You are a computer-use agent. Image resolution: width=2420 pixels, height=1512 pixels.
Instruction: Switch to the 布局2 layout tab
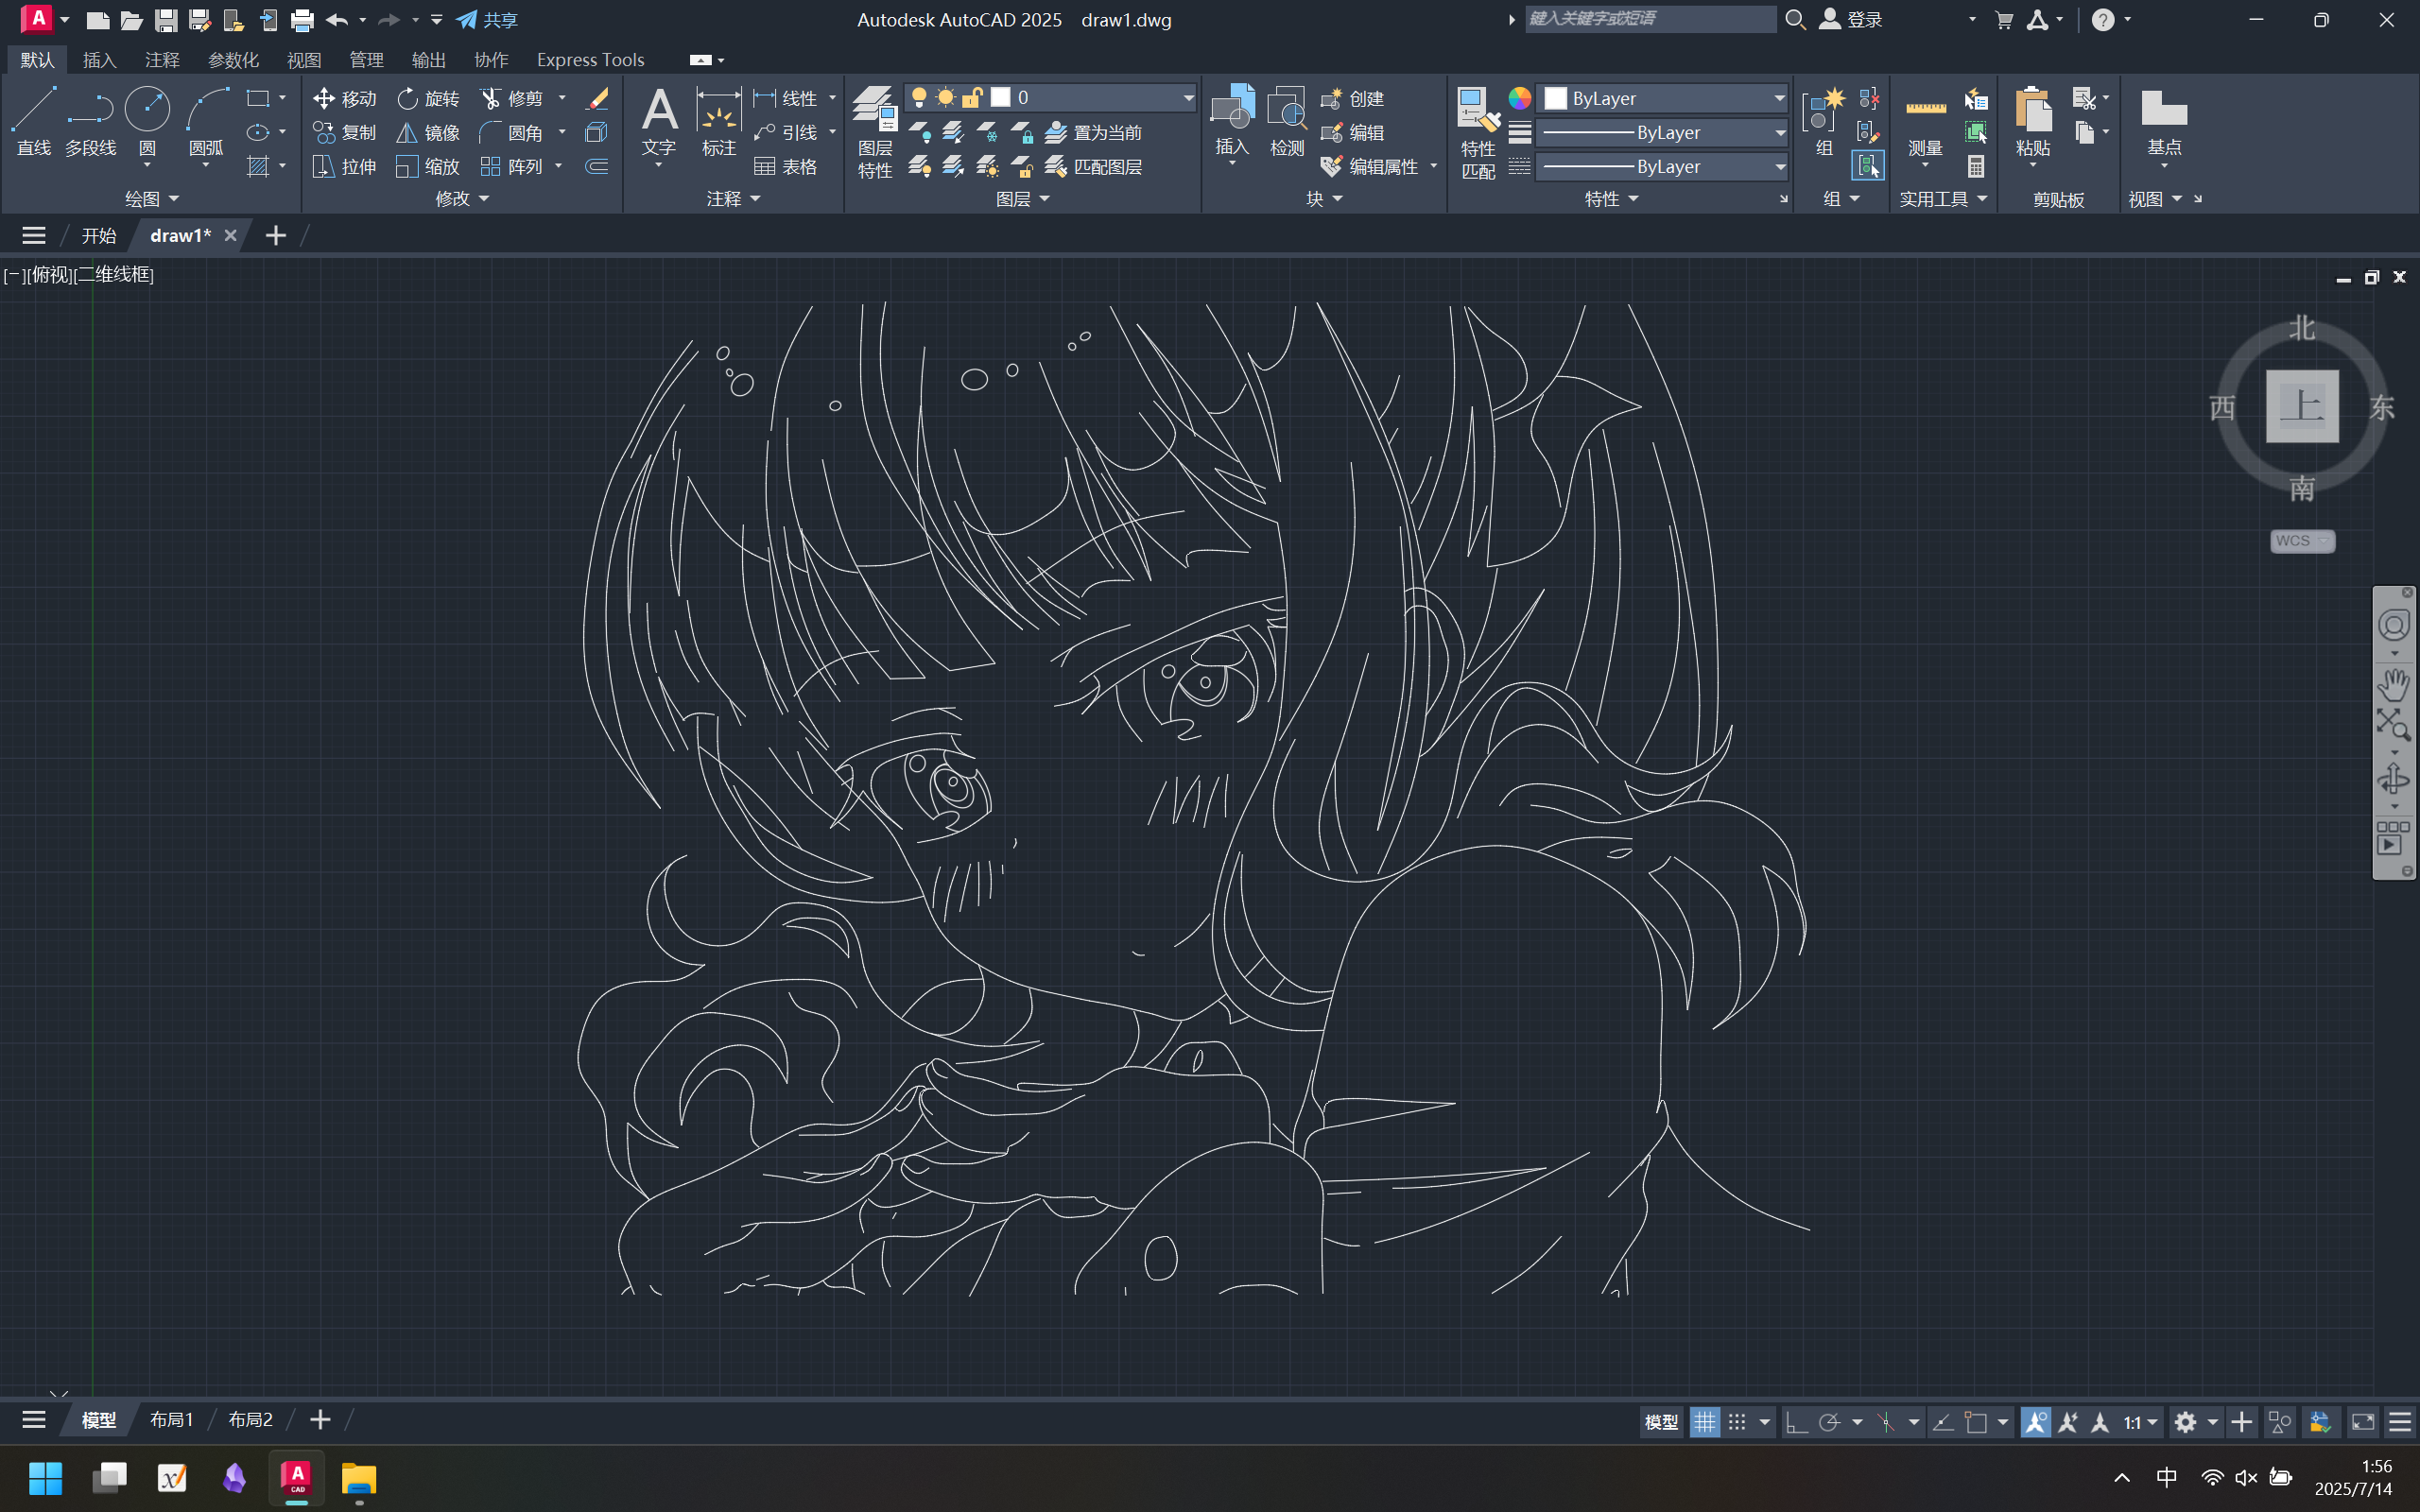pyautogui.click(x=250, y=1420)
